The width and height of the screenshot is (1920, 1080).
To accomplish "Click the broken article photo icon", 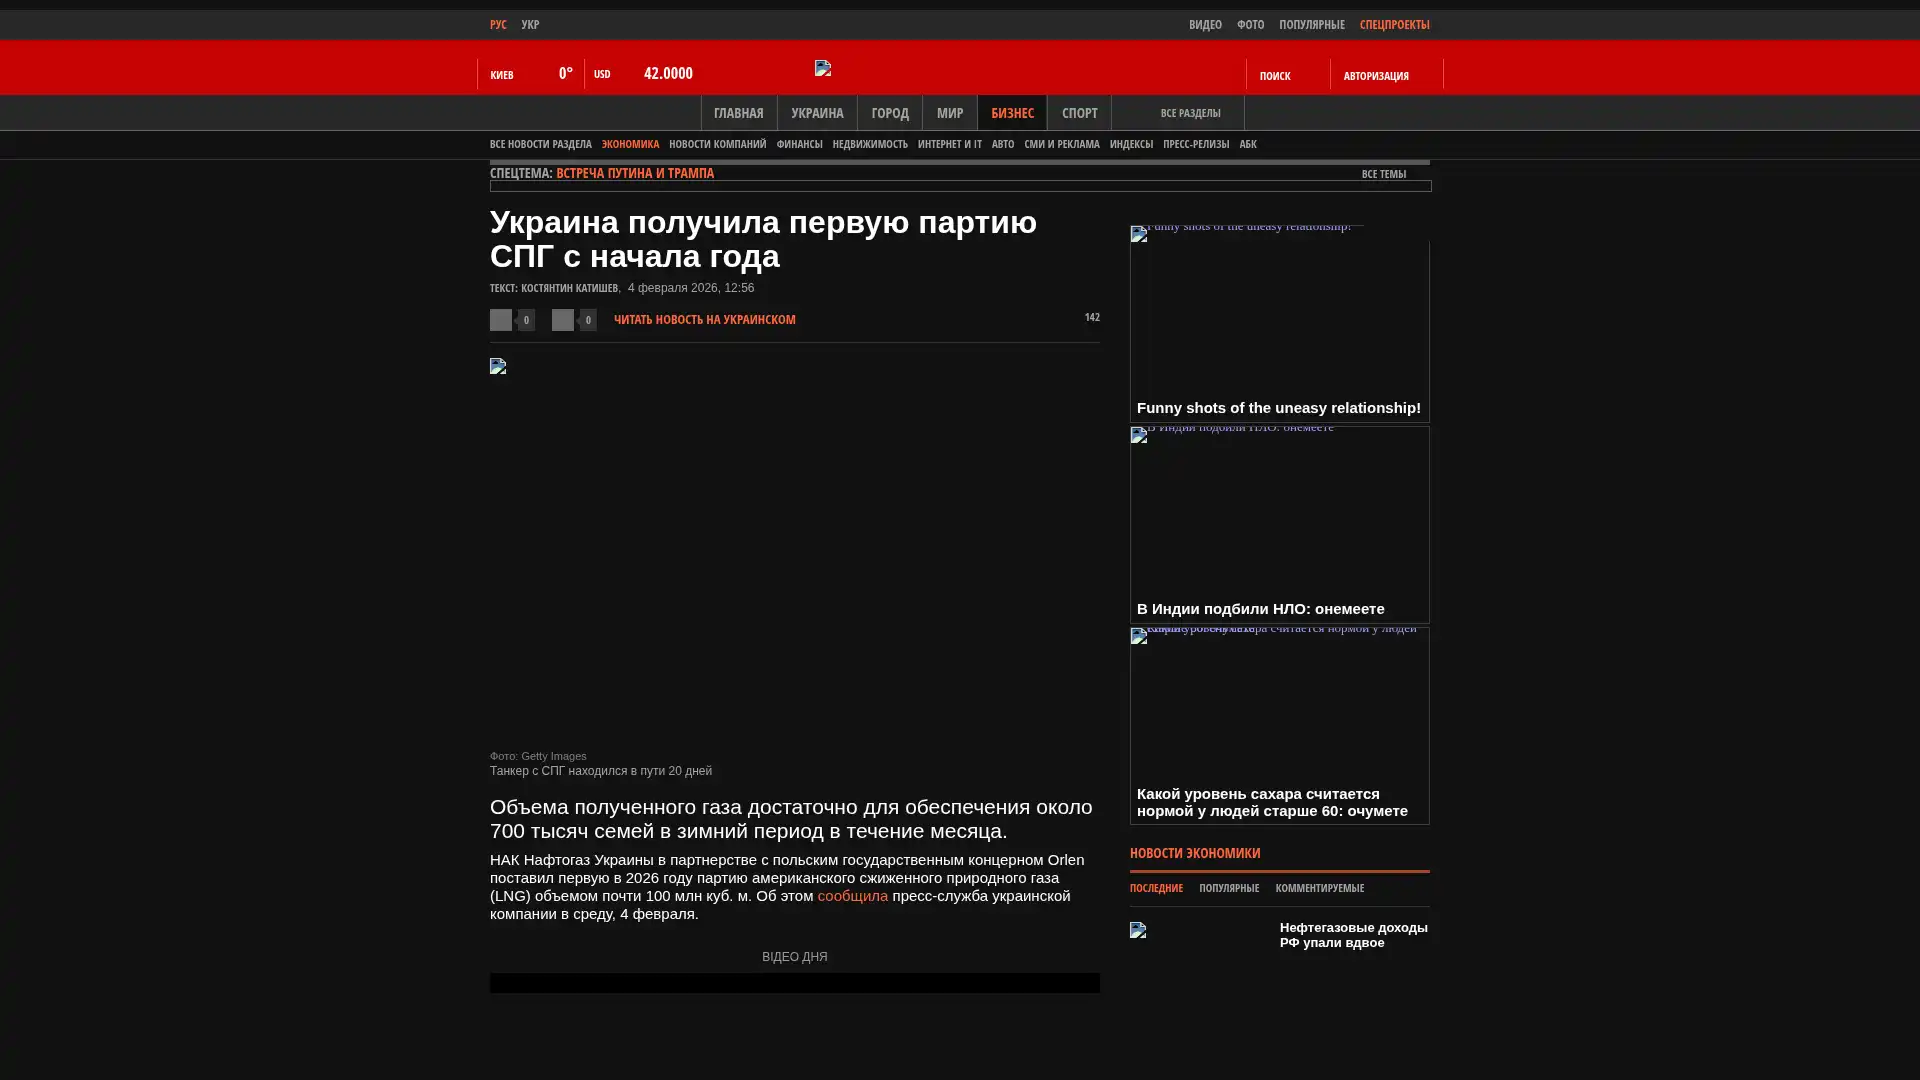I will 498,366.
